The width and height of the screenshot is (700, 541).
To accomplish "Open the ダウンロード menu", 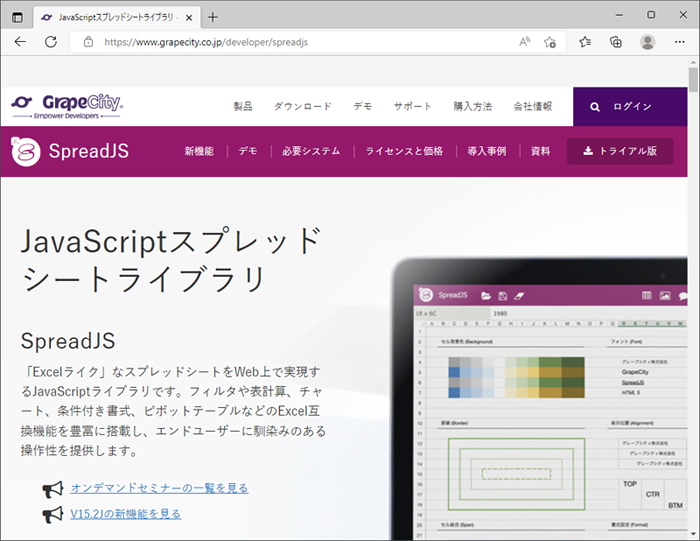I will [x=303, y=106].
